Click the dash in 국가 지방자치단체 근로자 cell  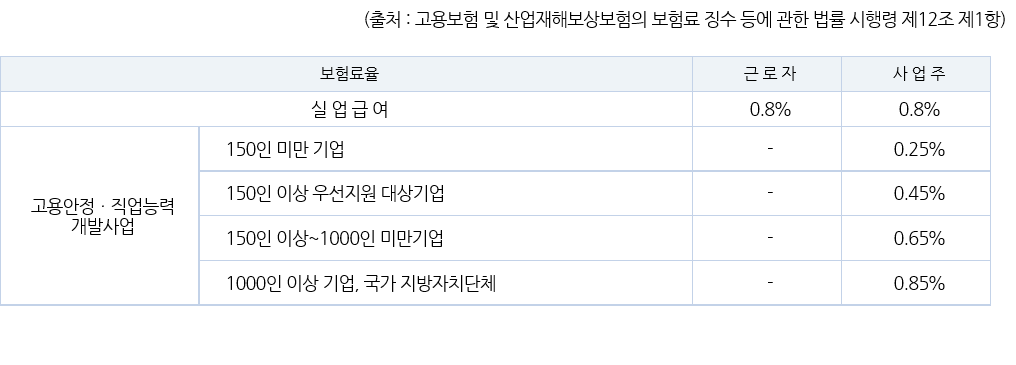pos(770,283)
